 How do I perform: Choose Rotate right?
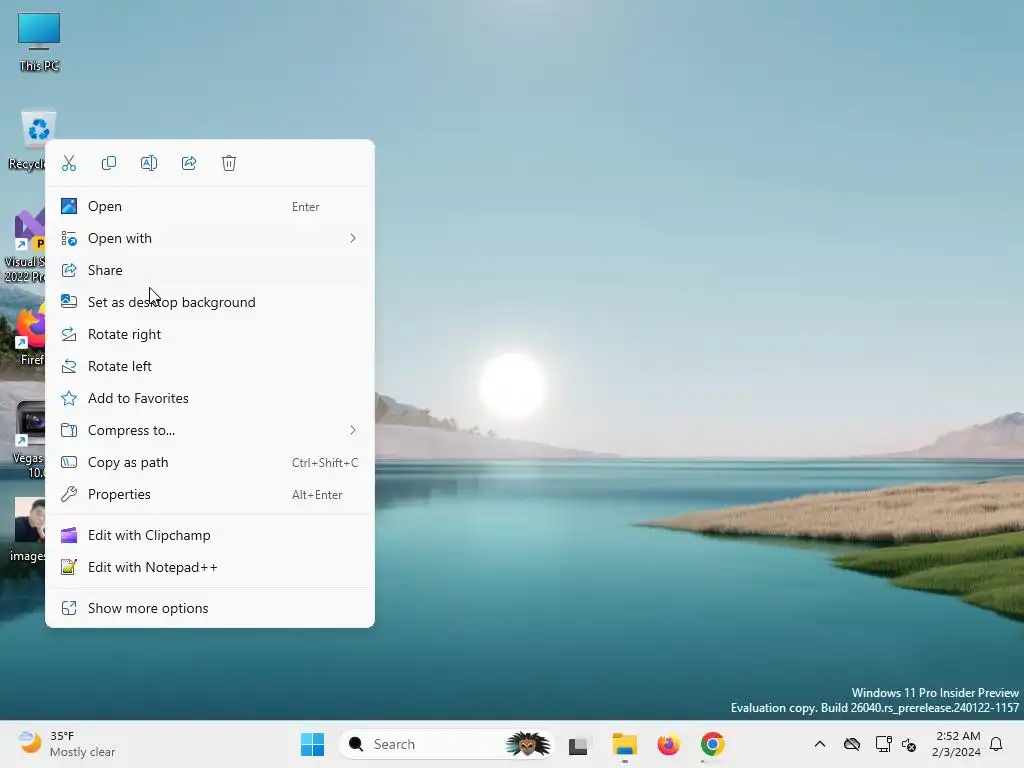(210, 334)
